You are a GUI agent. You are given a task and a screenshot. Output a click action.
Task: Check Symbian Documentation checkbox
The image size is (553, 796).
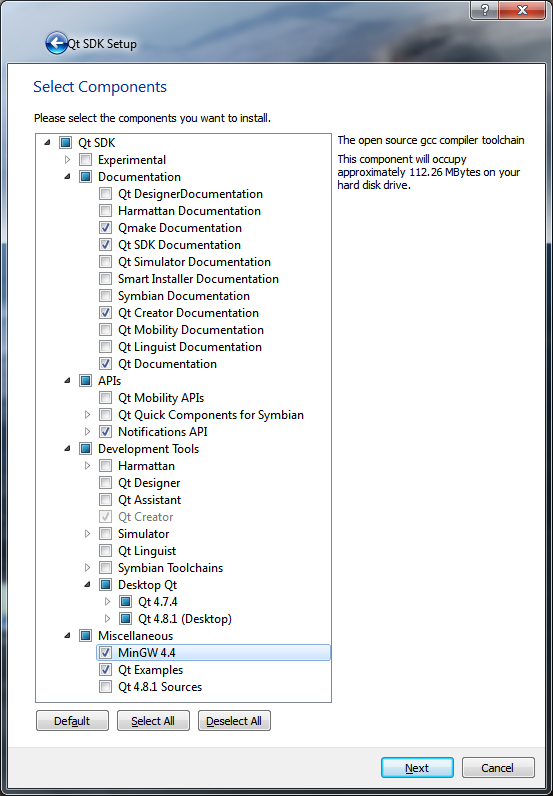tap(105, 296)
